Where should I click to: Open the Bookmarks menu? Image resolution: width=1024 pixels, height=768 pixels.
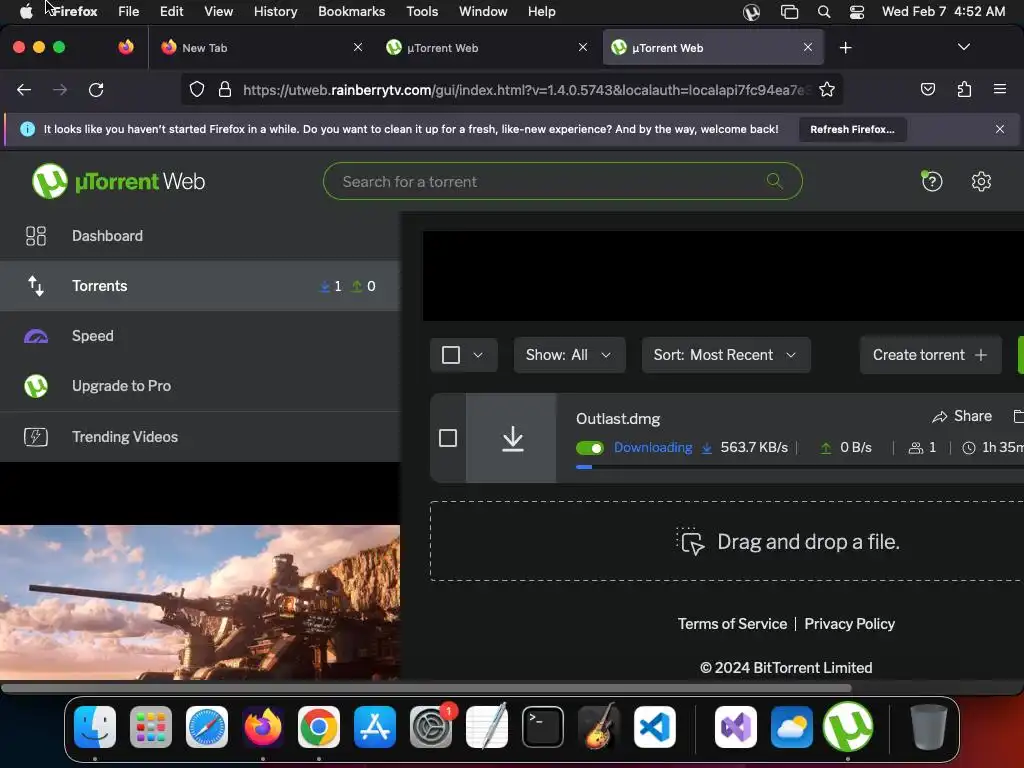(351, 11)
